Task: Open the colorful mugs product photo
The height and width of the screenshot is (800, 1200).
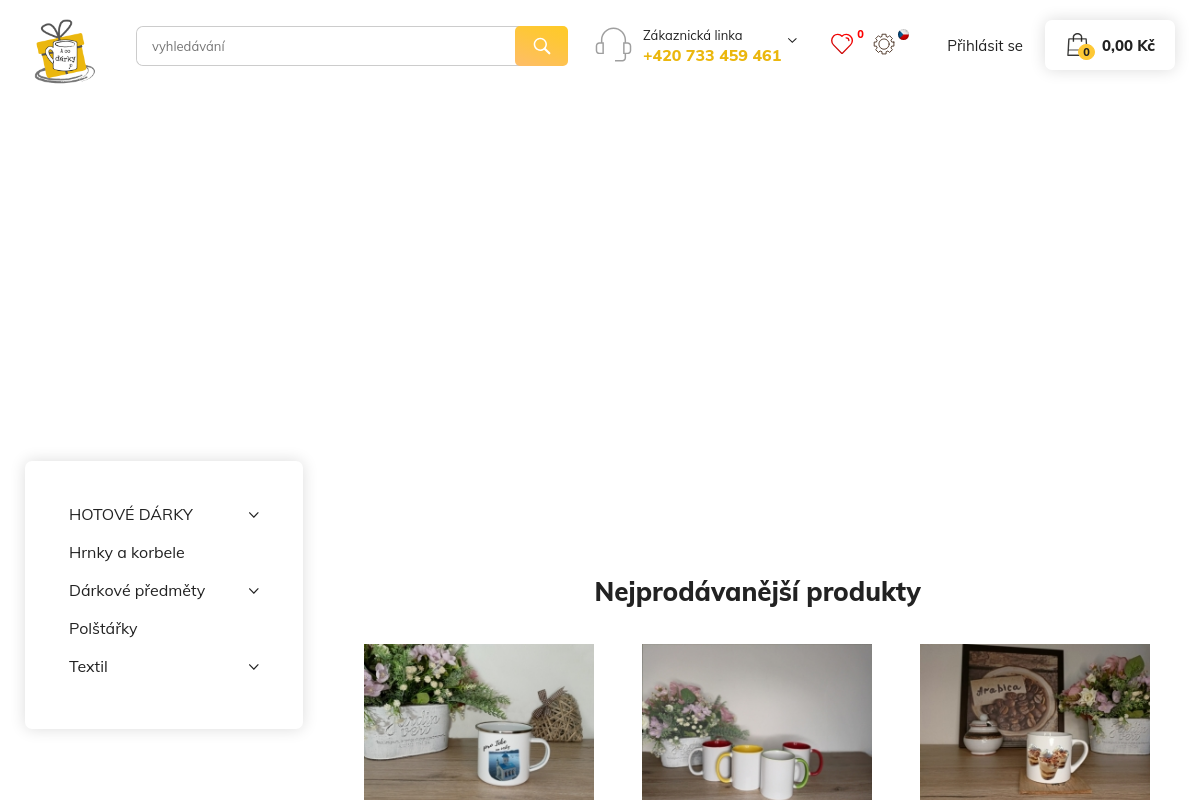Action: click(757, 722)
